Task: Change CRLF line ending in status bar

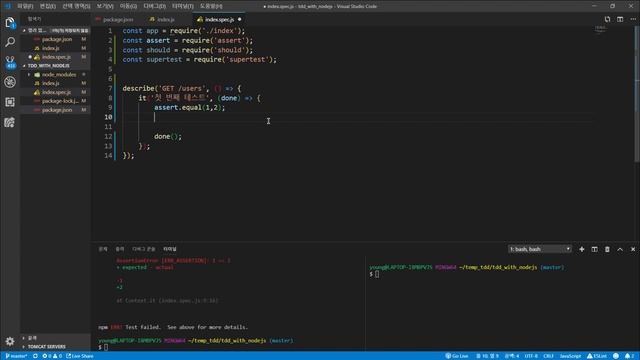Action: 549,356
